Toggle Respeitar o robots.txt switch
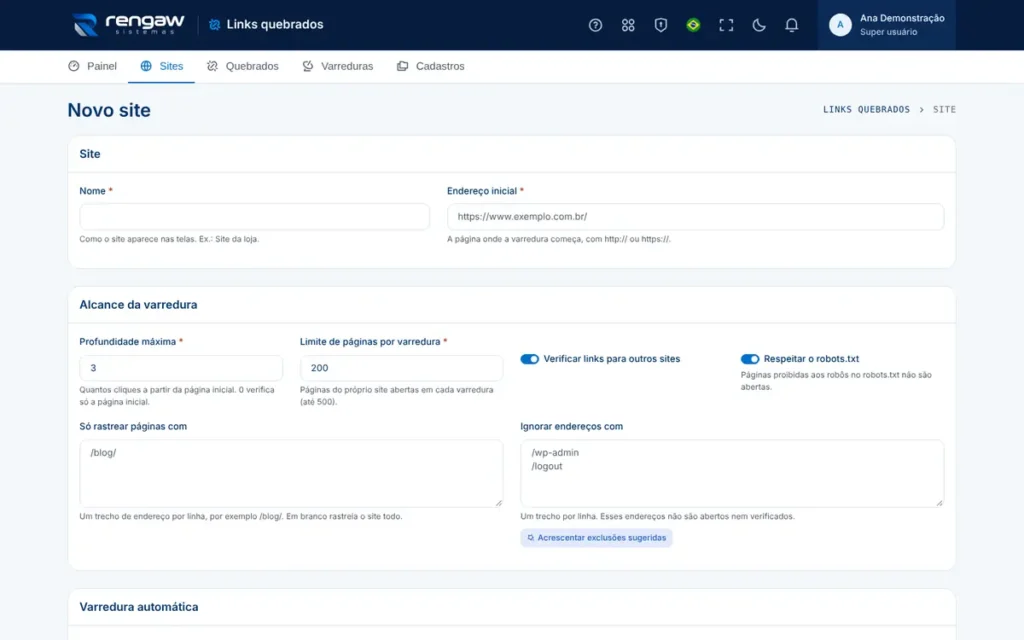This screenshot has width=1024, height=640. 750,359
